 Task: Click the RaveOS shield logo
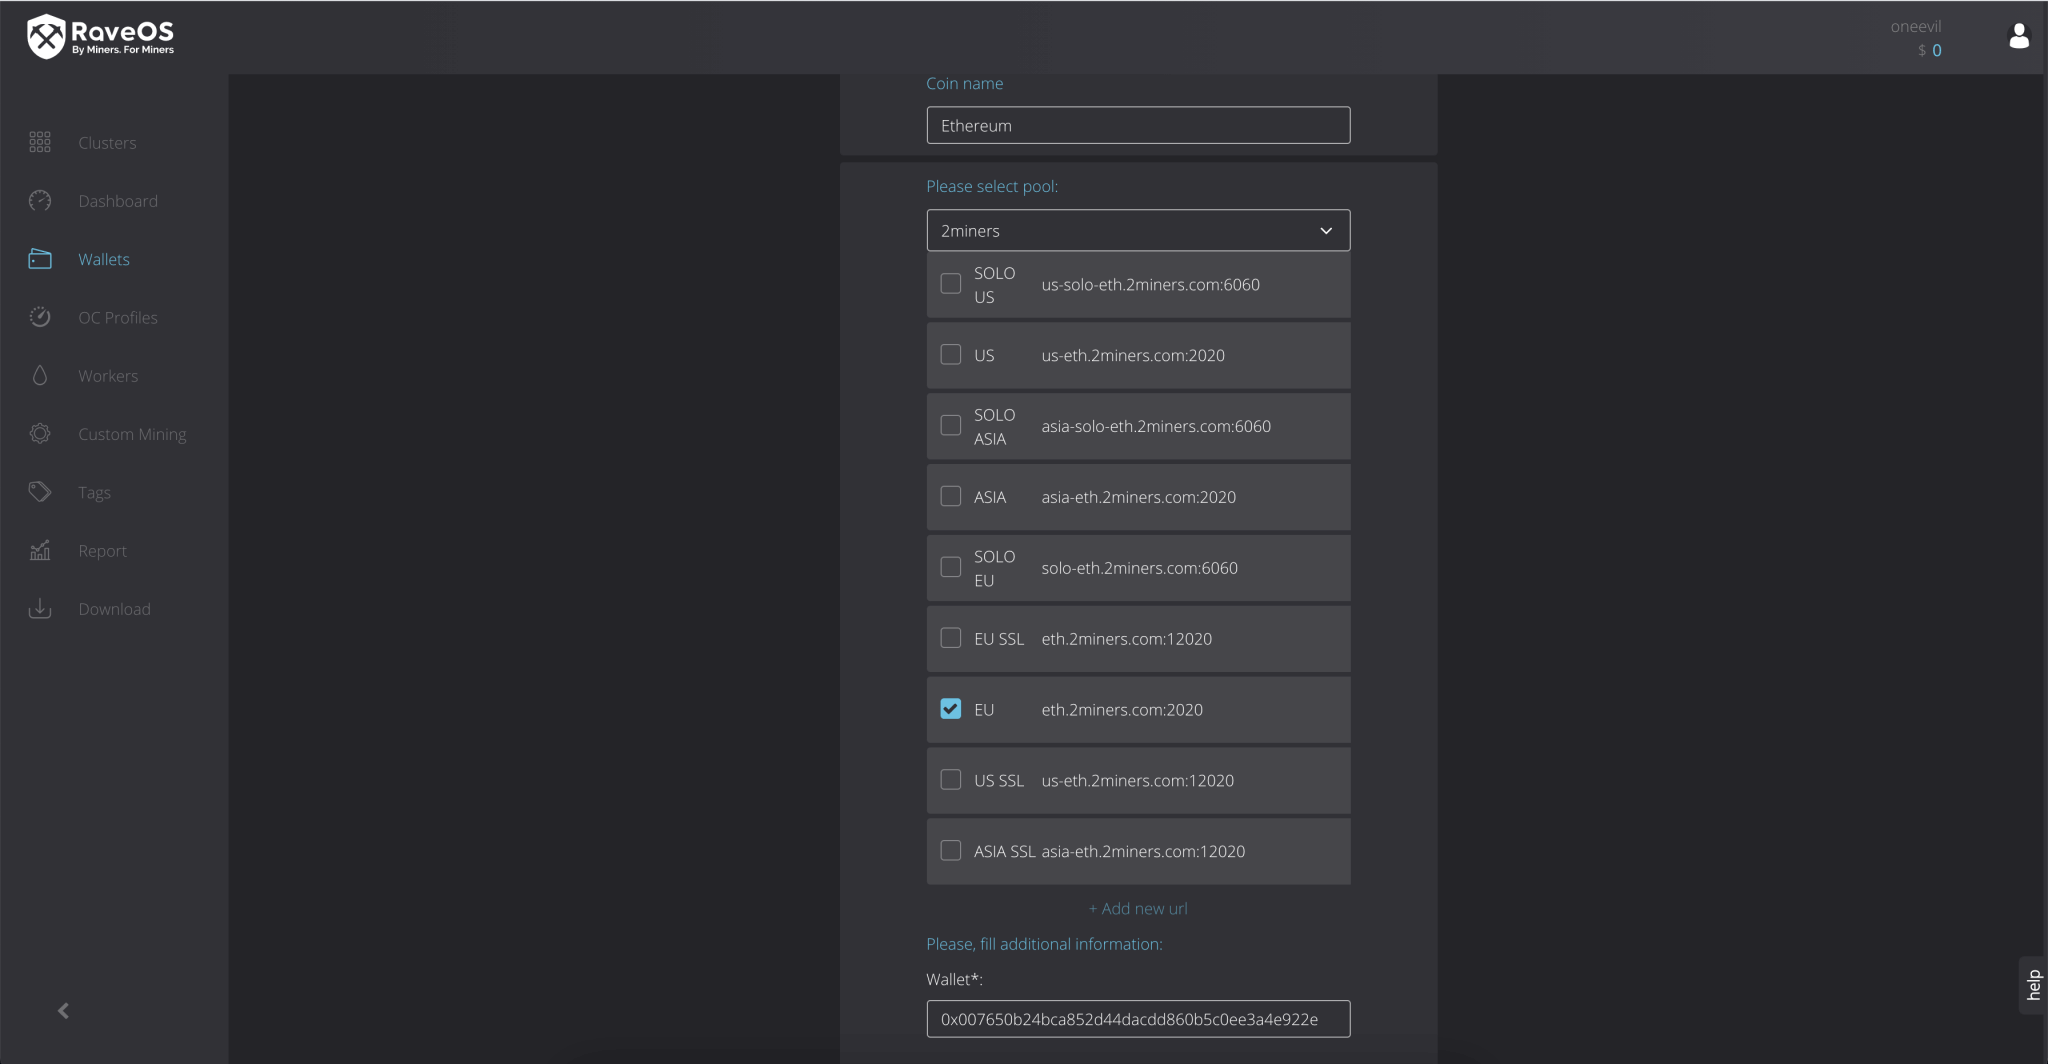pyautogui.click(x=46, y=37)
